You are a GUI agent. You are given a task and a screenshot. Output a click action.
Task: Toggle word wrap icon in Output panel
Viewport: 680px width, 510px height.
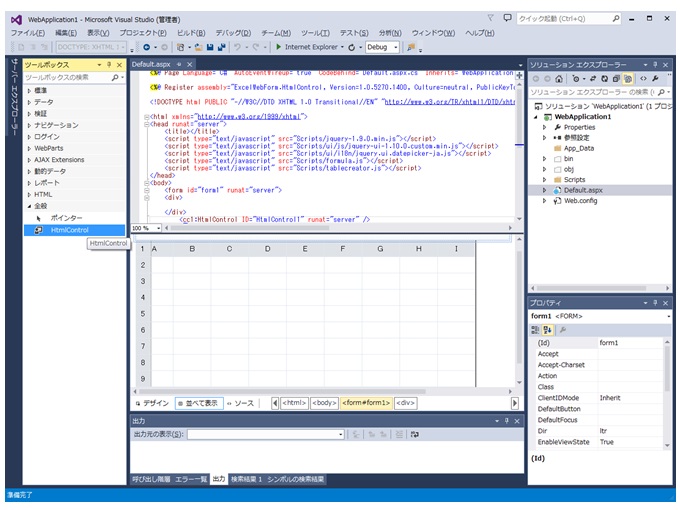pyautogui.click(x=415, y=435)
